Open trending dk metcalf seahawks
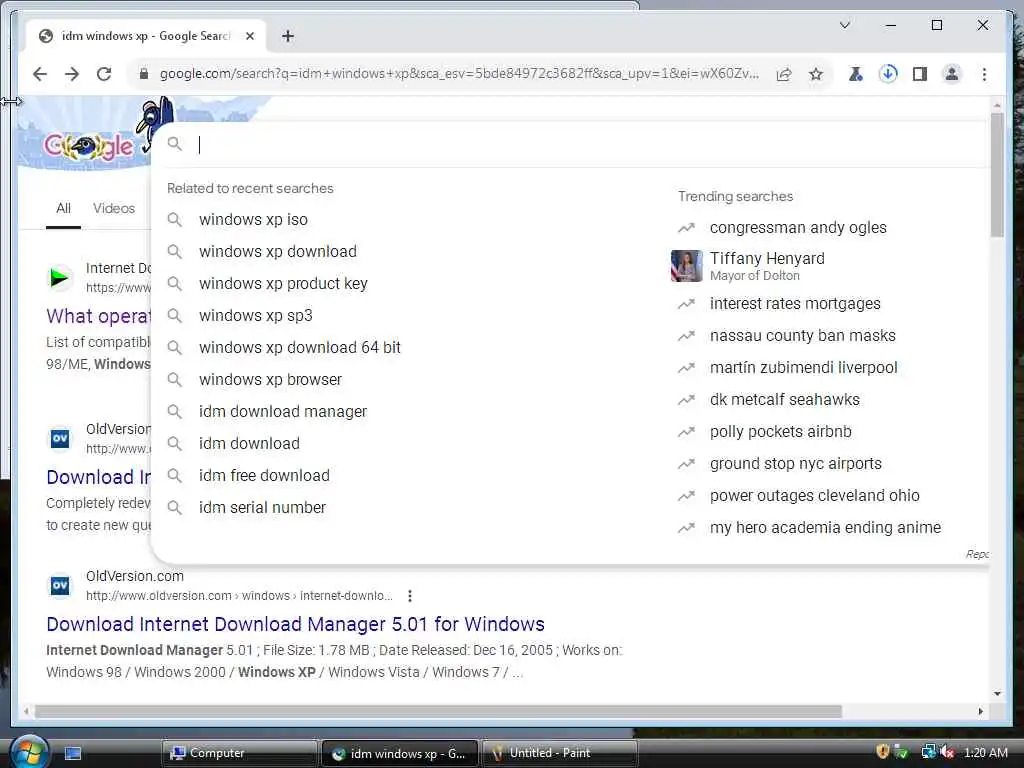1024x768 pixels. 784,400
